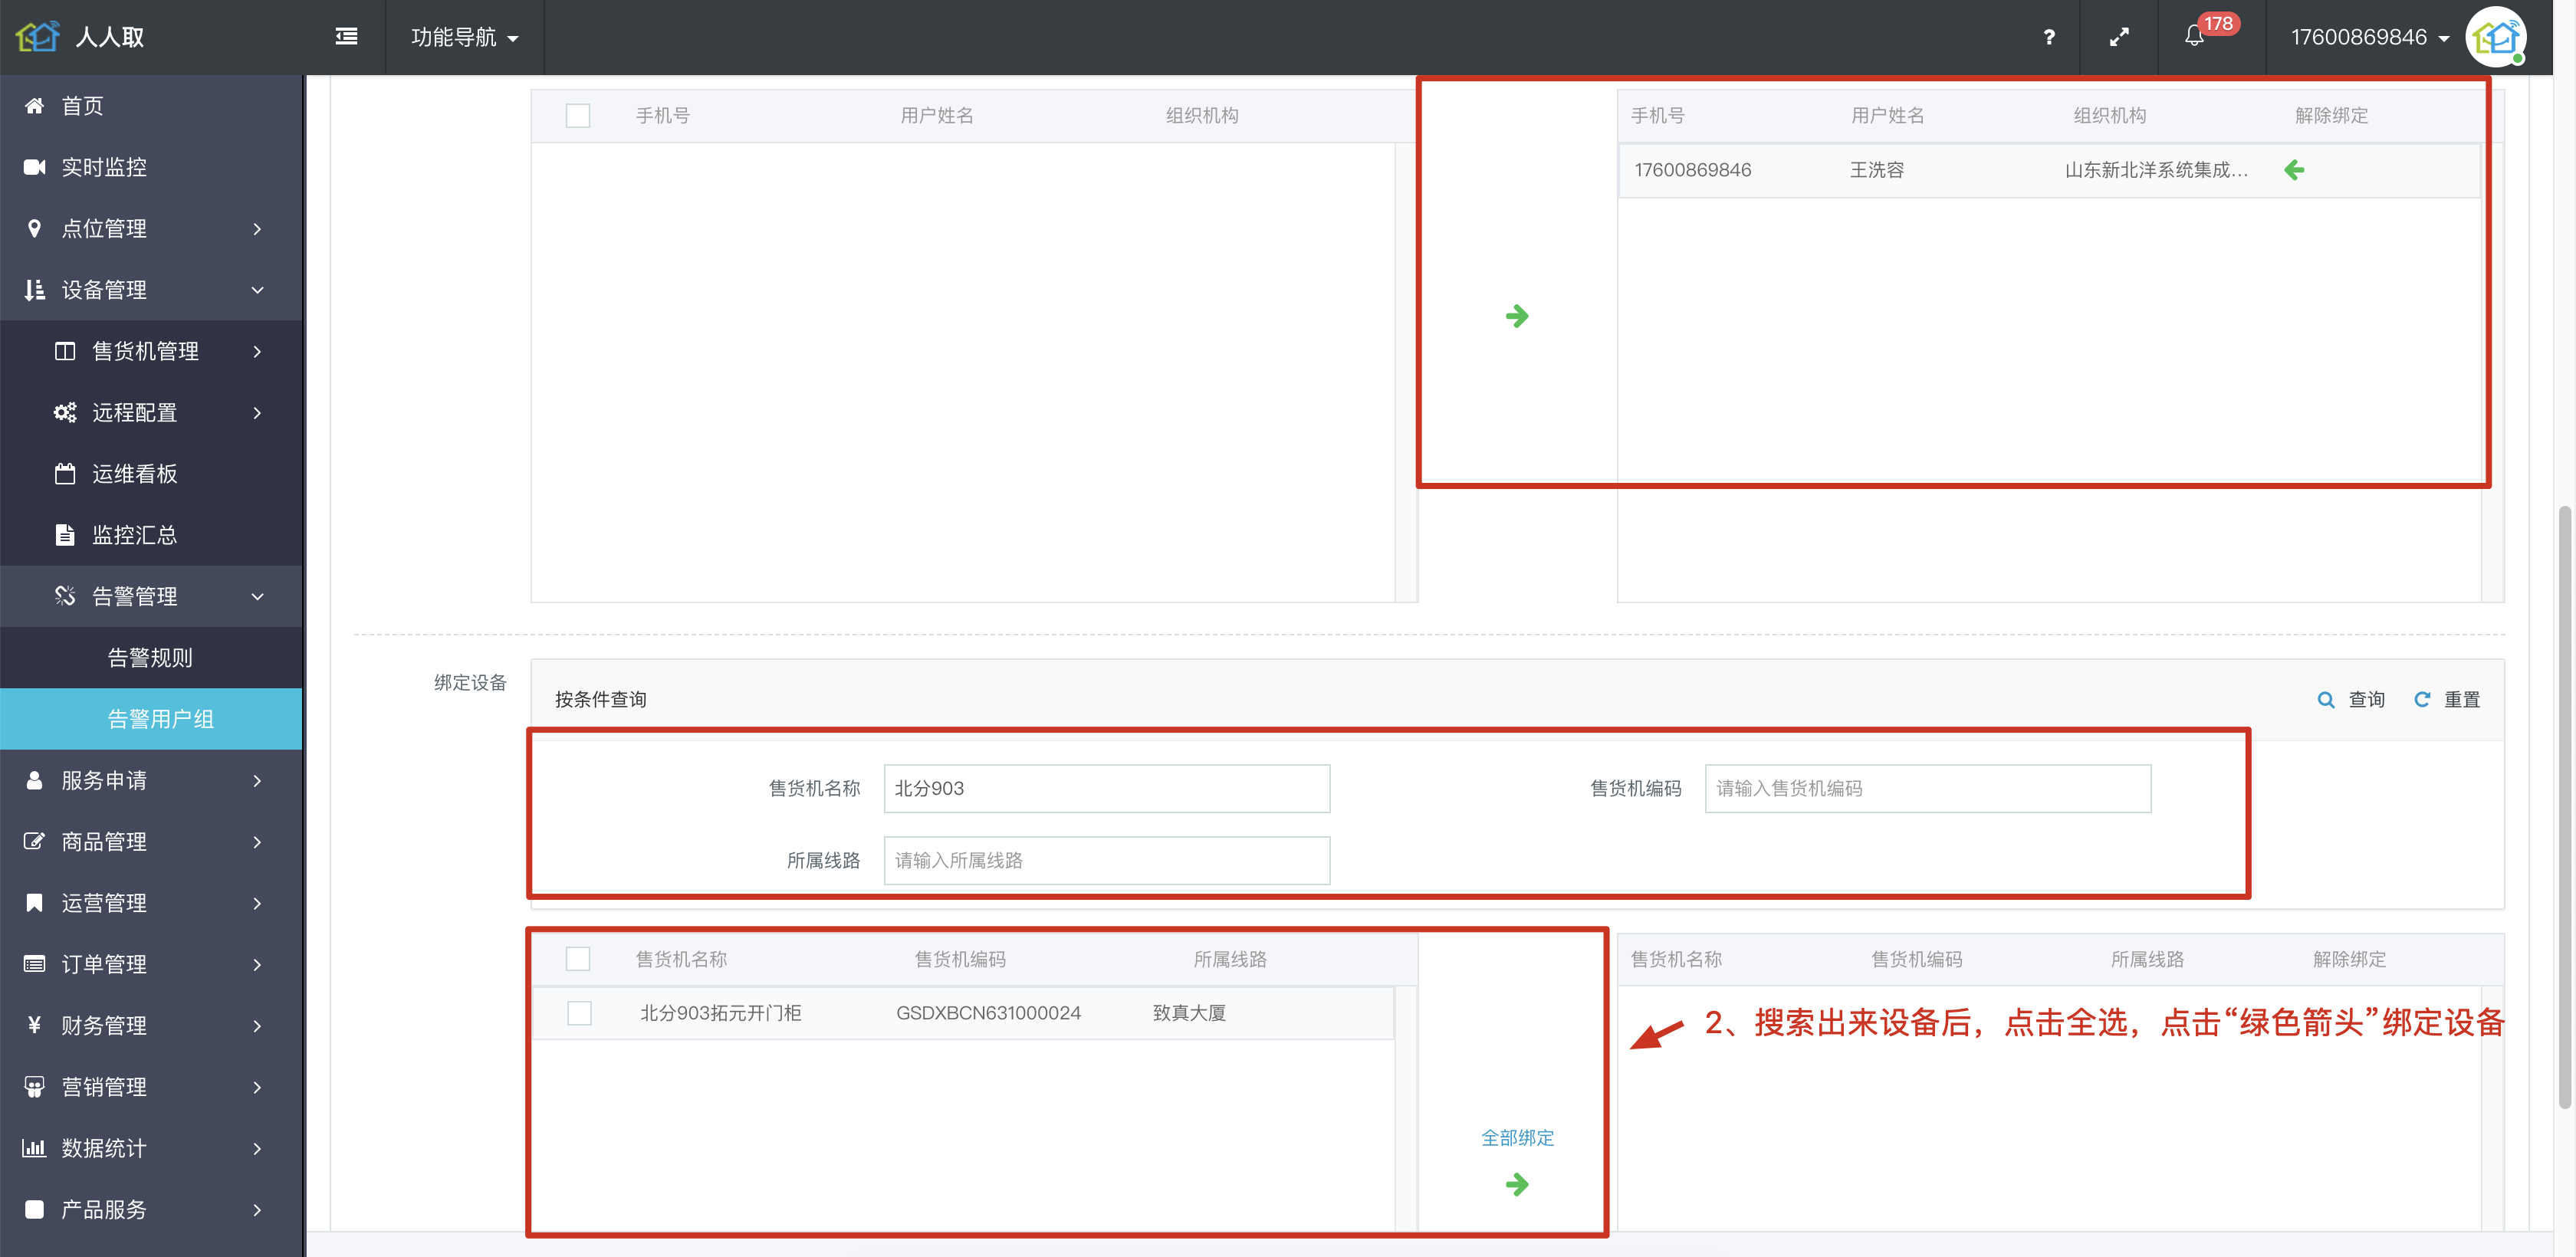Expand 点位管理 chevron
Screen dimensions: 2576x1257
pos(257,229)
